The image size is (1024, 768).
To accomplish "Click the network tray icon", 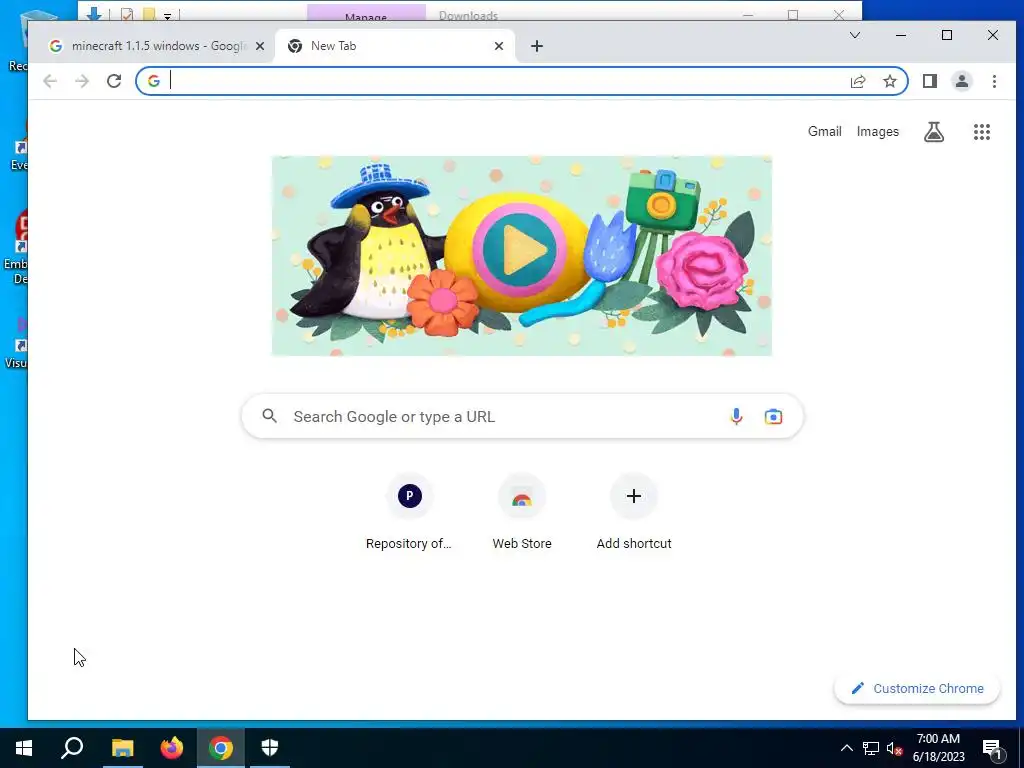I will (x=871, y=748).
